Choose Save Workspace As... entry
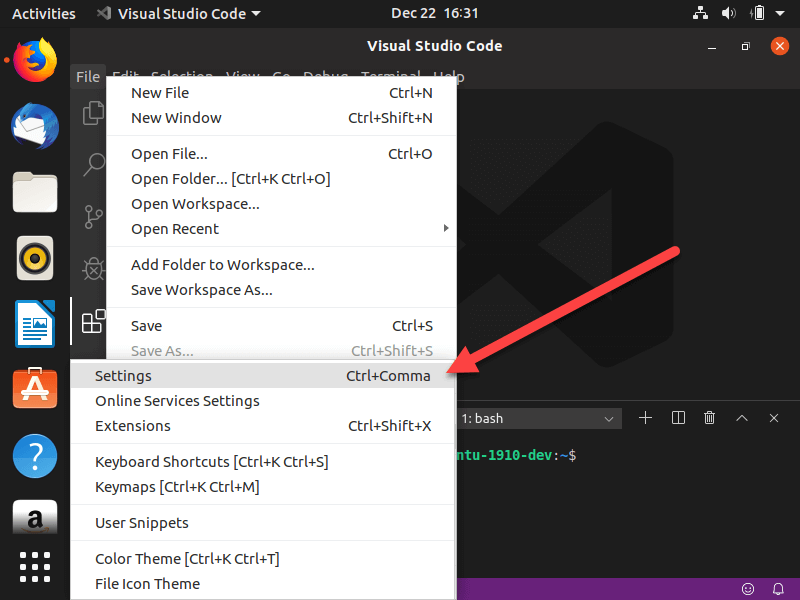 pos(281,290)
